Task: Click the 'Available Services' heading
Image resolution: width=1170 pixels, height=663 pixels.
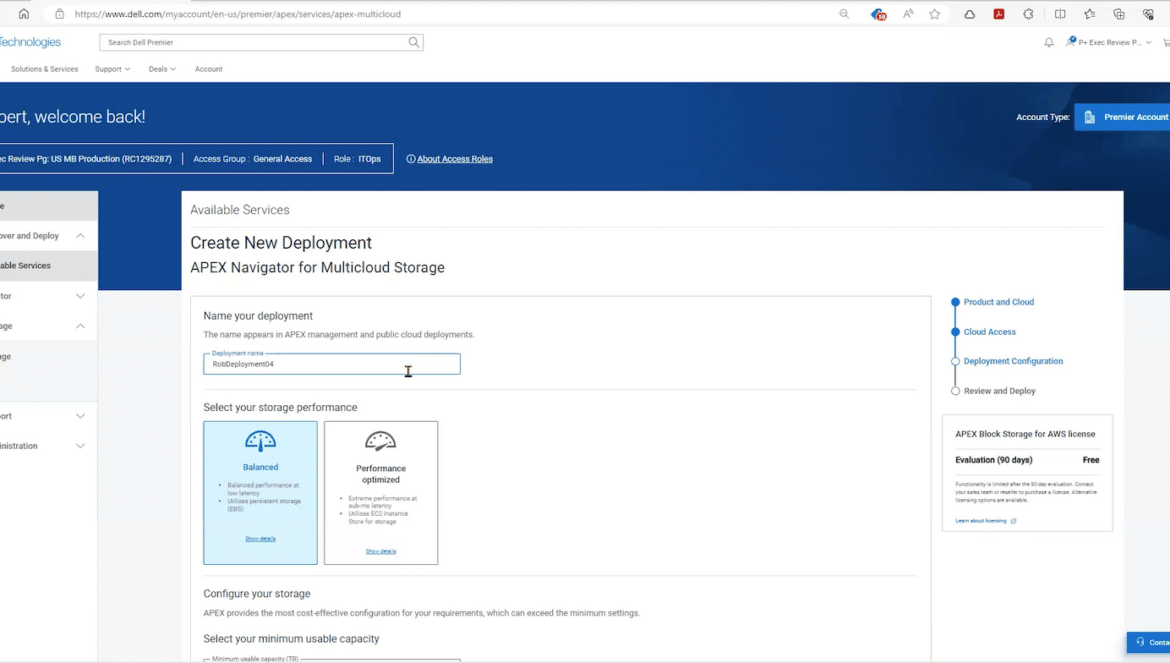Action: click(x=240, y=210)
